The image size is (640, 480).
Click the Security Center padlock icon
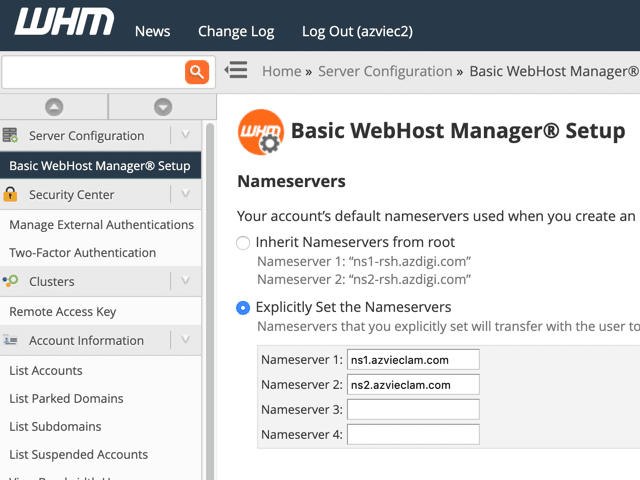coord(11,194)
